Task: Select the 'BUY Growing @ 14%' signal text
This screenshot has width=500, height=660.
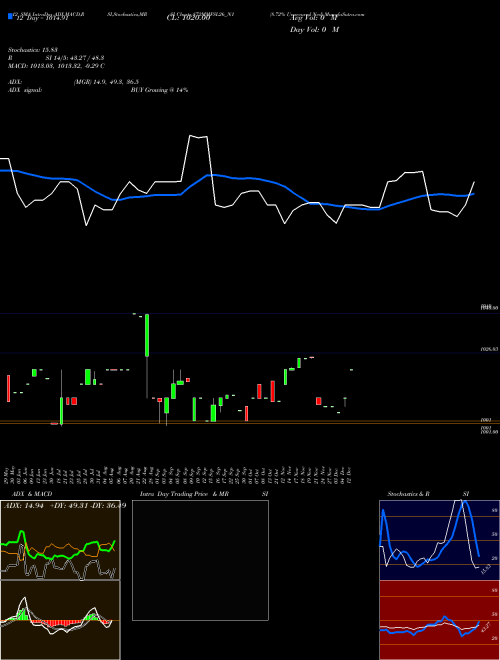Action: 159,90
